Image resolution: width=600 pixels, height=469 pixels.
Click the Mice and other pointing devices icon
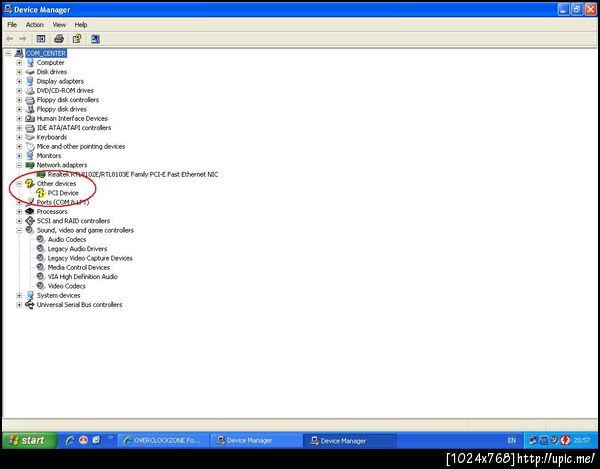[x=30, y=147]
